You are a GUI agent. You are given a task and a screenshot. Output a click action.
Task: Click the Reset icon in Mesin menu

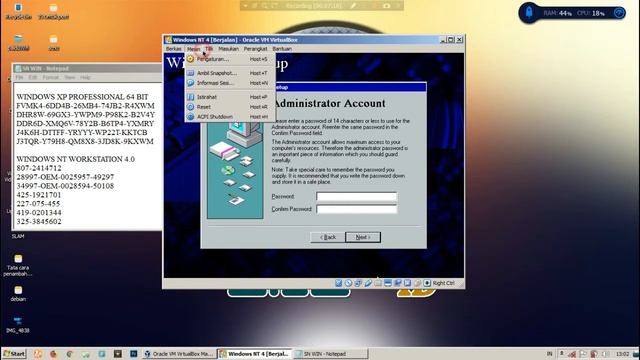coord(191,107)
